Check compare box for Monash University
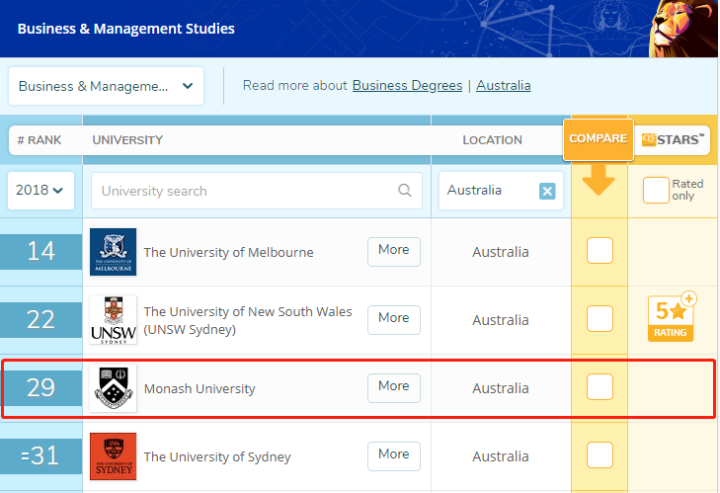The height and width of the screenshot is (493, 720). (x=600, y=387)
